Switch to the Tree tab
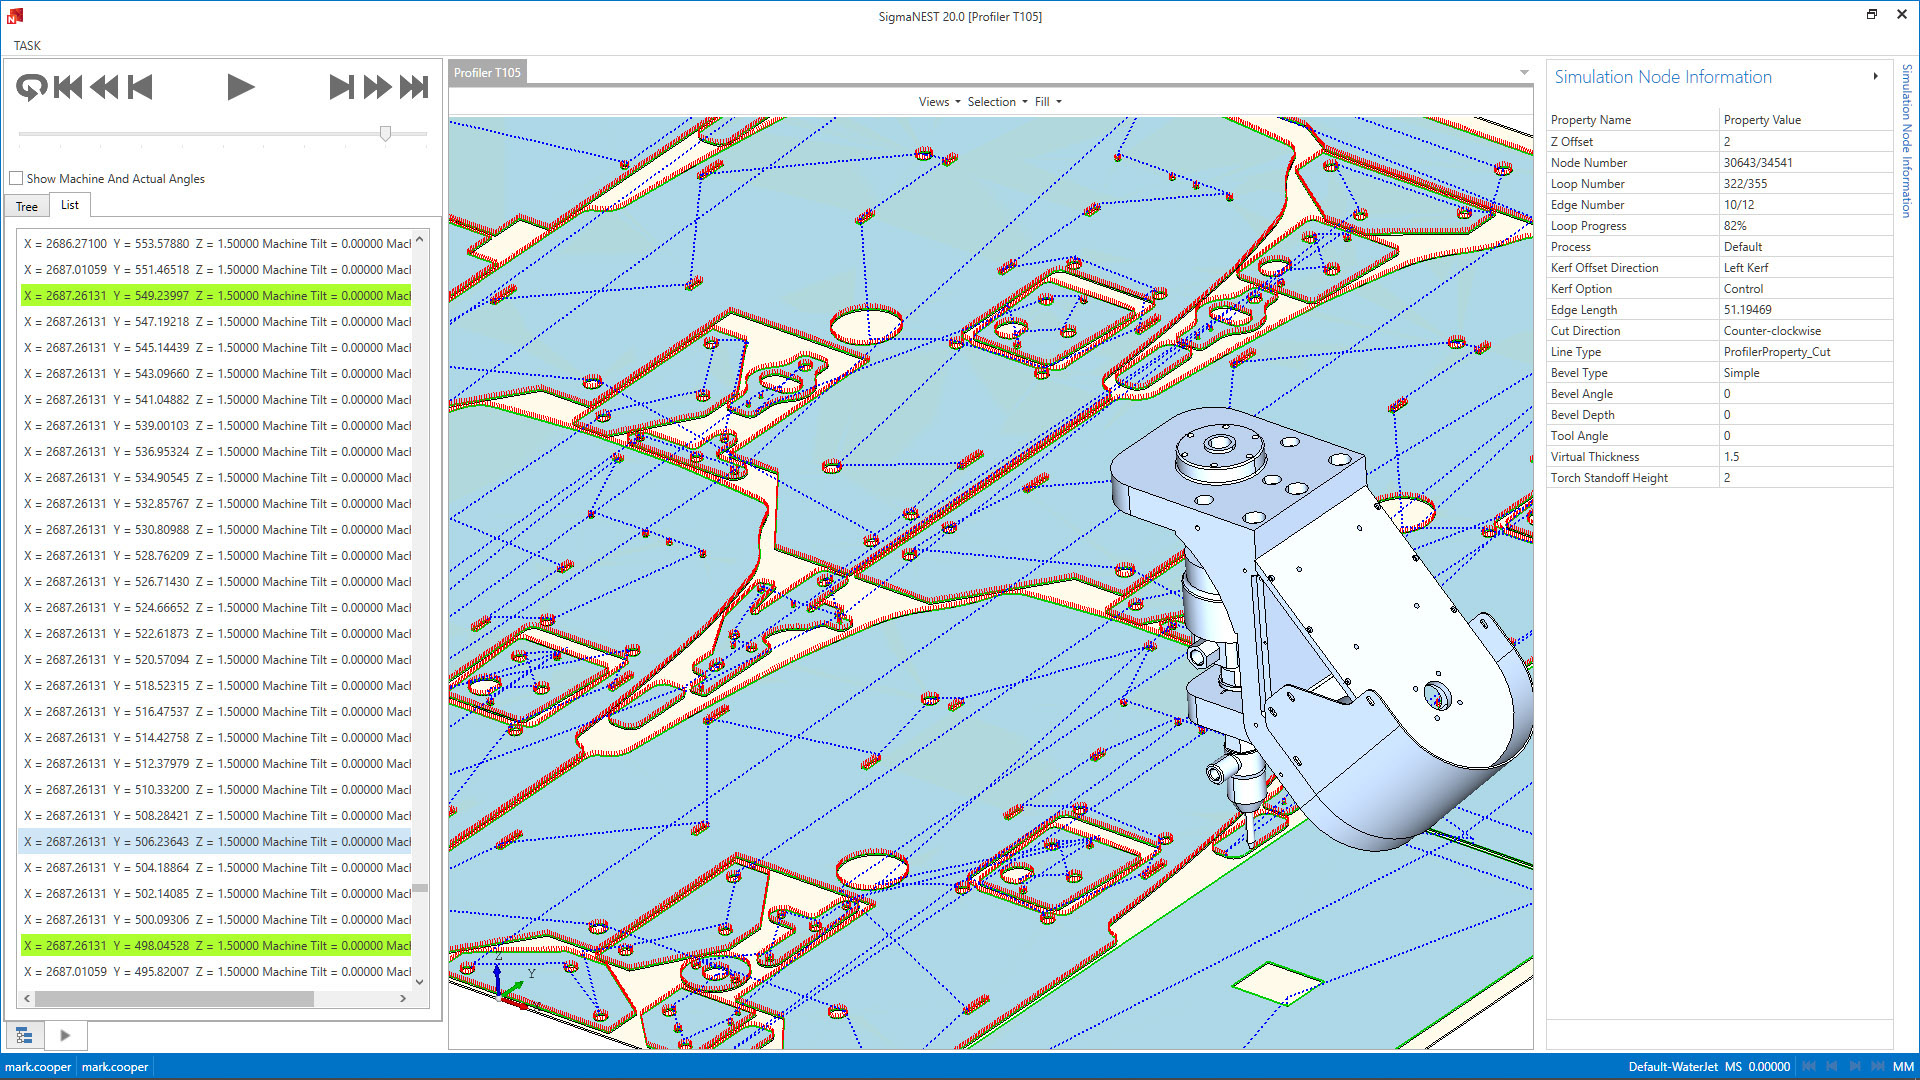The height and width of the screenshot is (1080, 1920). tap(27, 207)
